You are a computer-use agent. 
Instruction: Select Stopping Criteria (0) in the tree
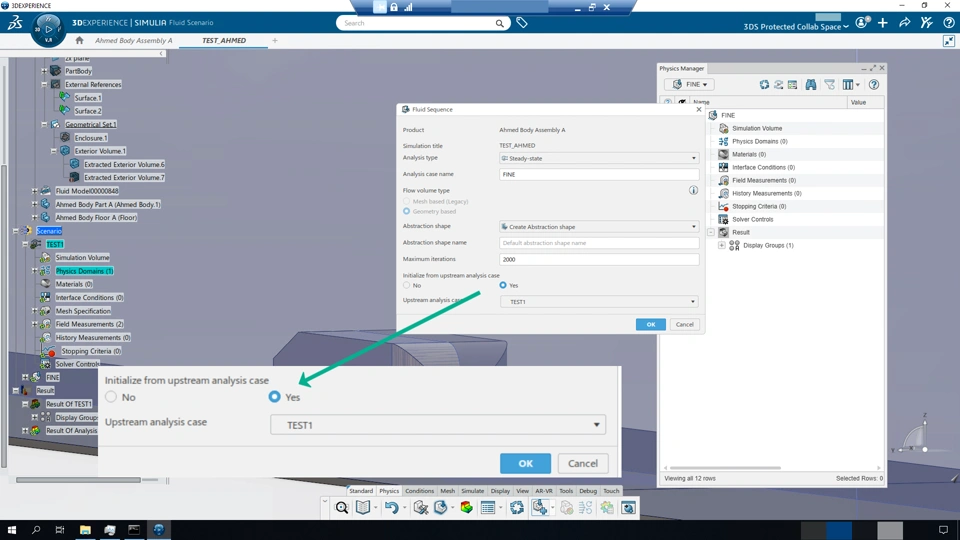click(x=91, y=351)
